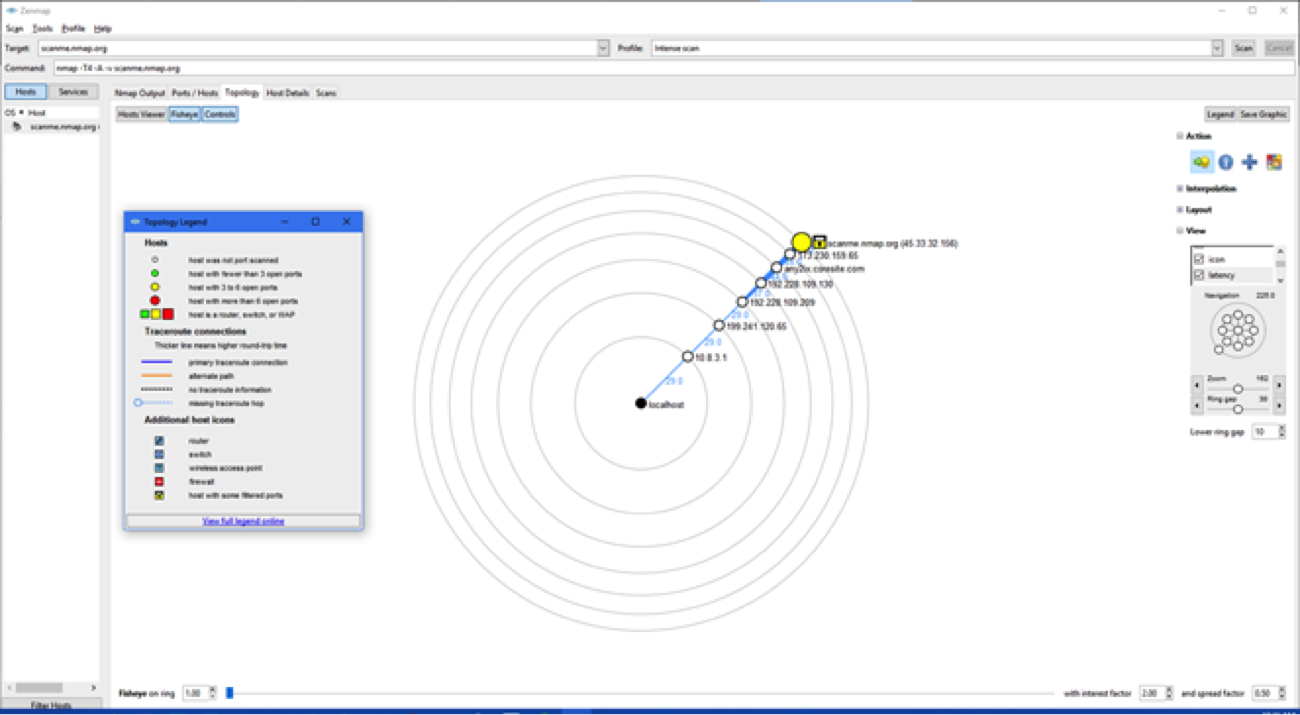Open the Target dropdown arrow
Screen dimensions: 1300x715
coord(603,48)
